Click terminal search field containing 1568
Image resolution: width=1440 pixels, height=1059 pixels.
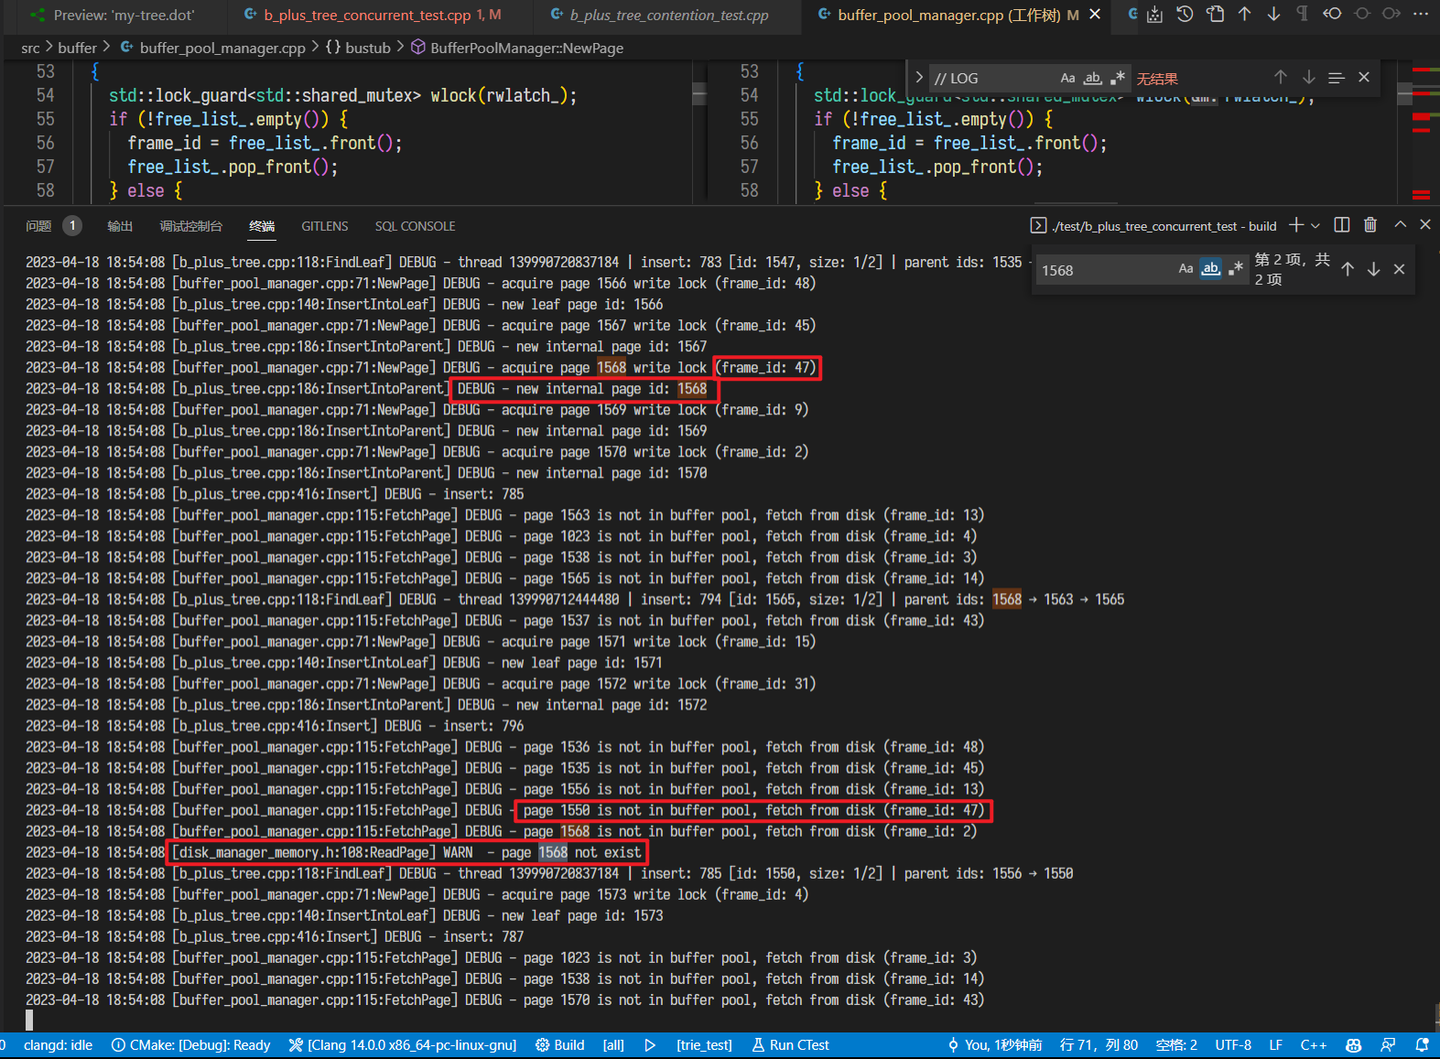(1105, 270)
